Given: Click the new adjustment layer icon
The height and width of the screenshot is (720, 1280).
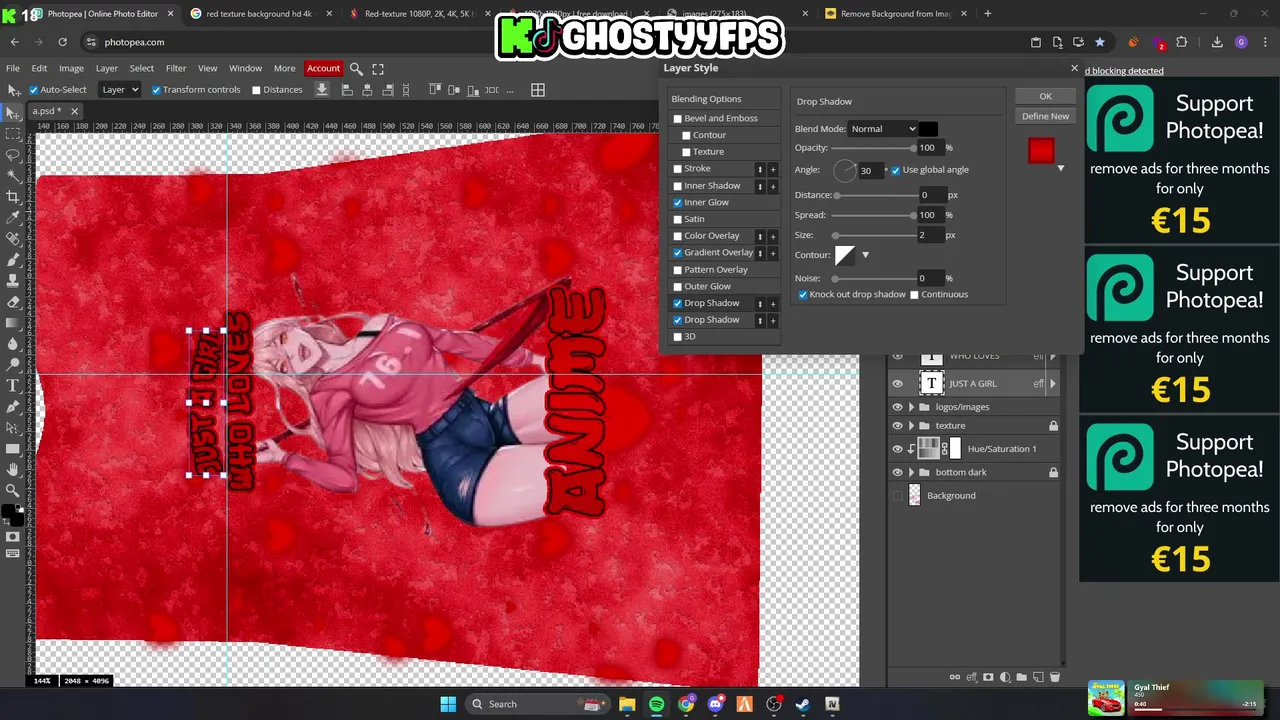Looking at the screenshot, I should [1005, 677].
